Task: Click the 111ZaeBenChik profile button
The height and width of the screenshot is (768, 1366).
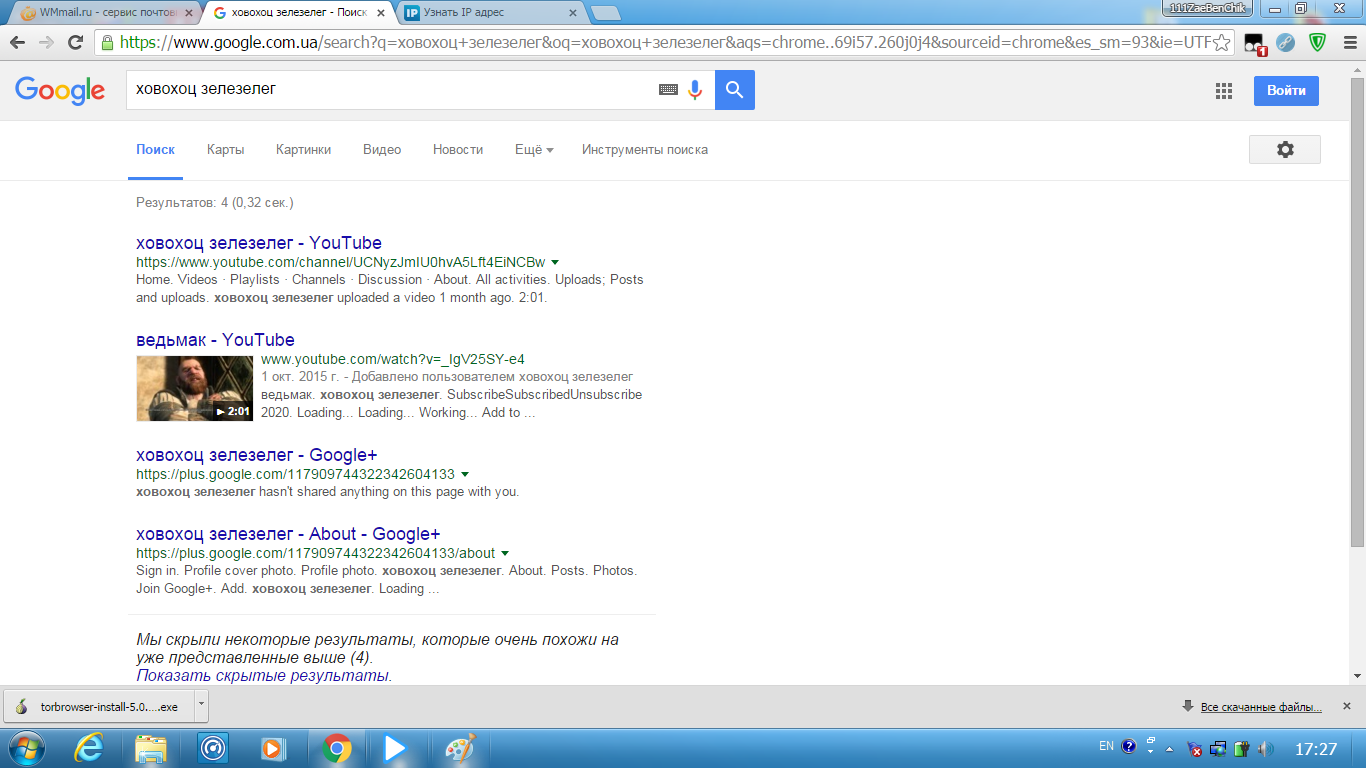Action: tap(1207, 8)
